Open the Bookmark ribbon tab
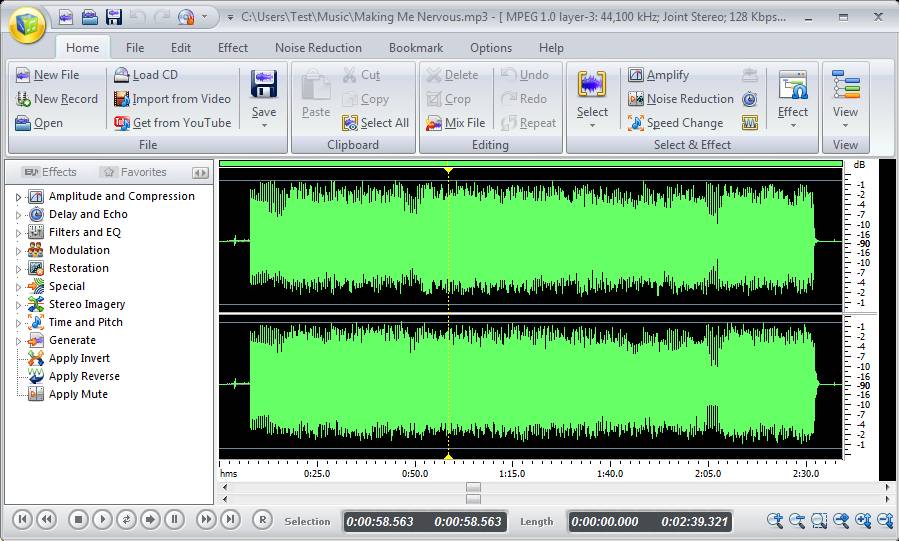This screenshot has width=899, height=541. coord(416,48)
